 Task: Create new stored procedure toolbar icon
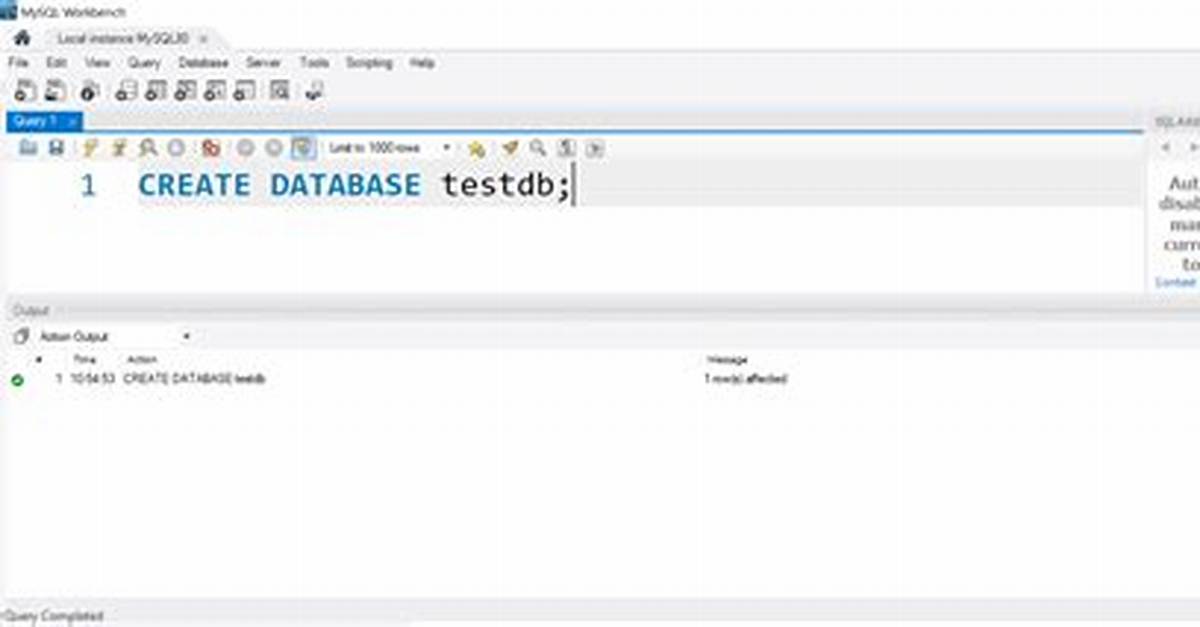[215, 91]
